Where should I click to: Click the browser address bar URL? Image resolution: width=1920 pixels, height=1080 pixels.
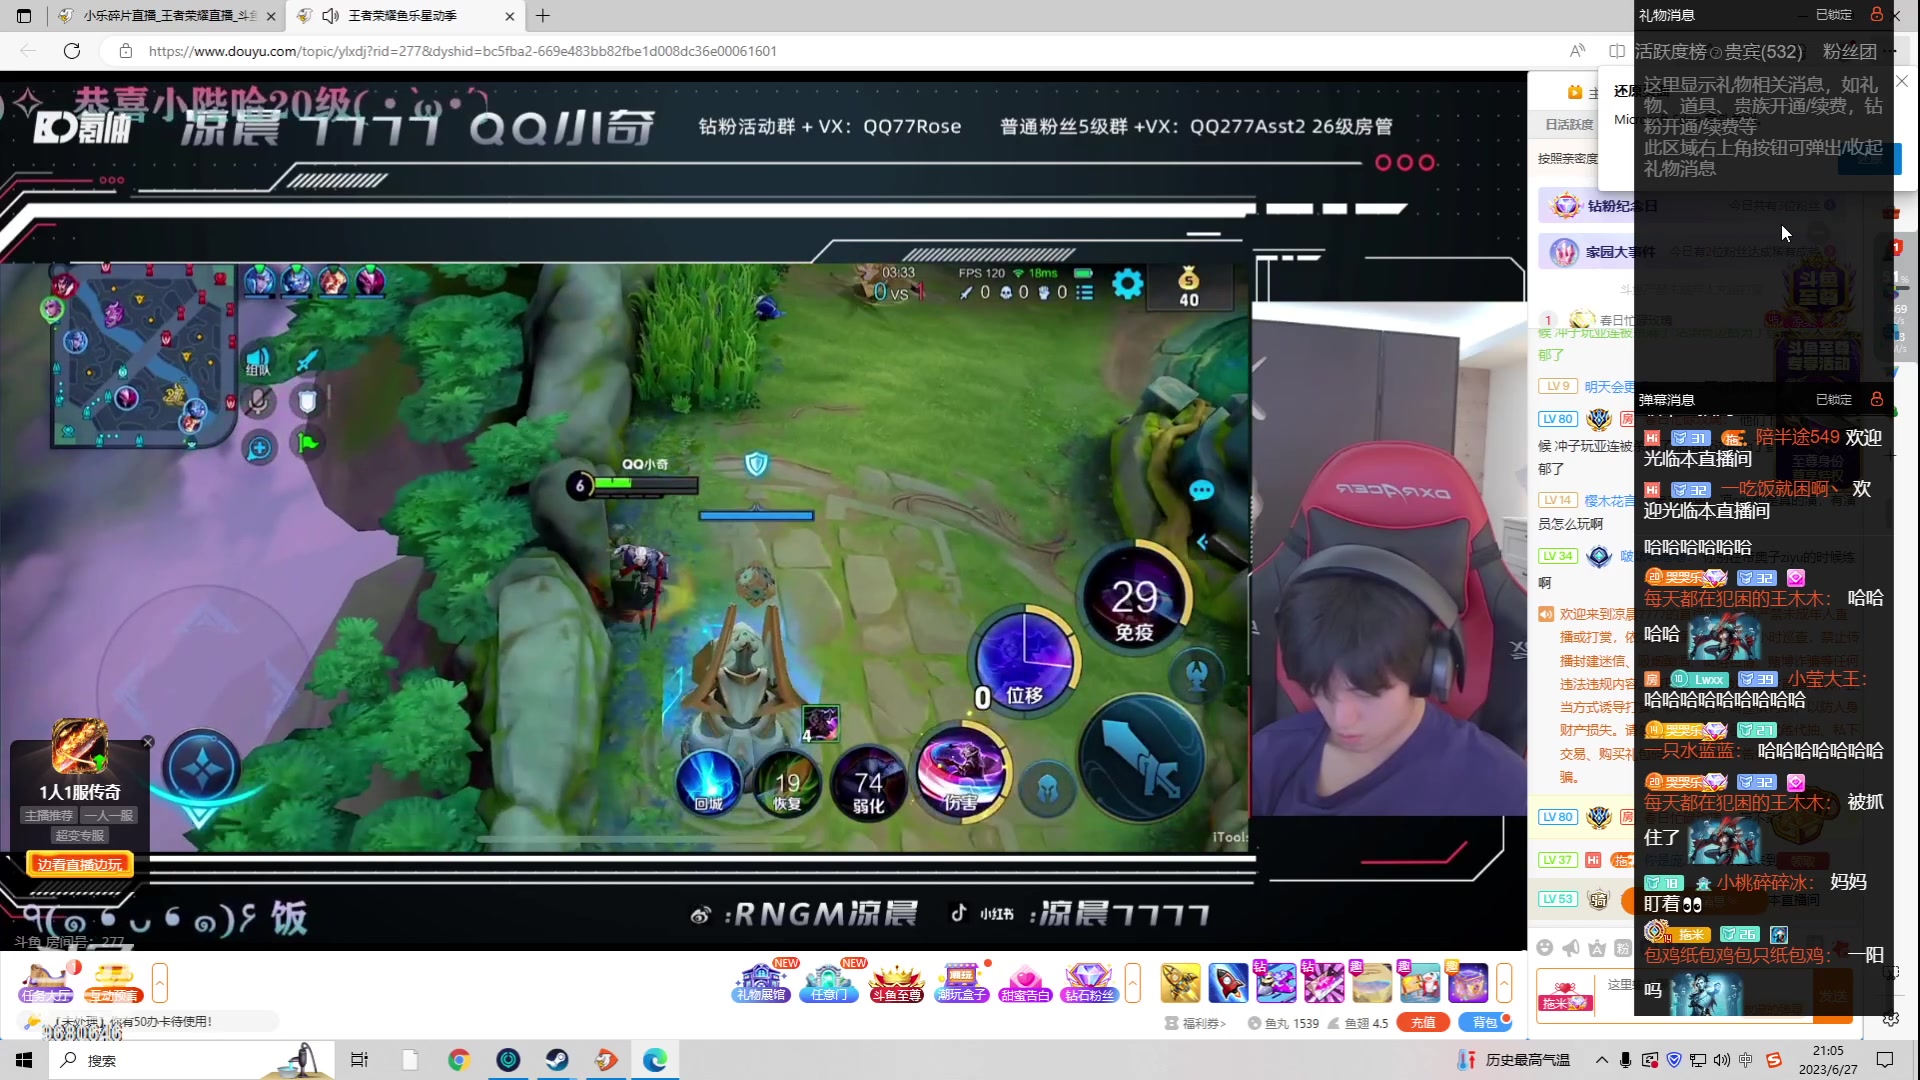[462, 51]
